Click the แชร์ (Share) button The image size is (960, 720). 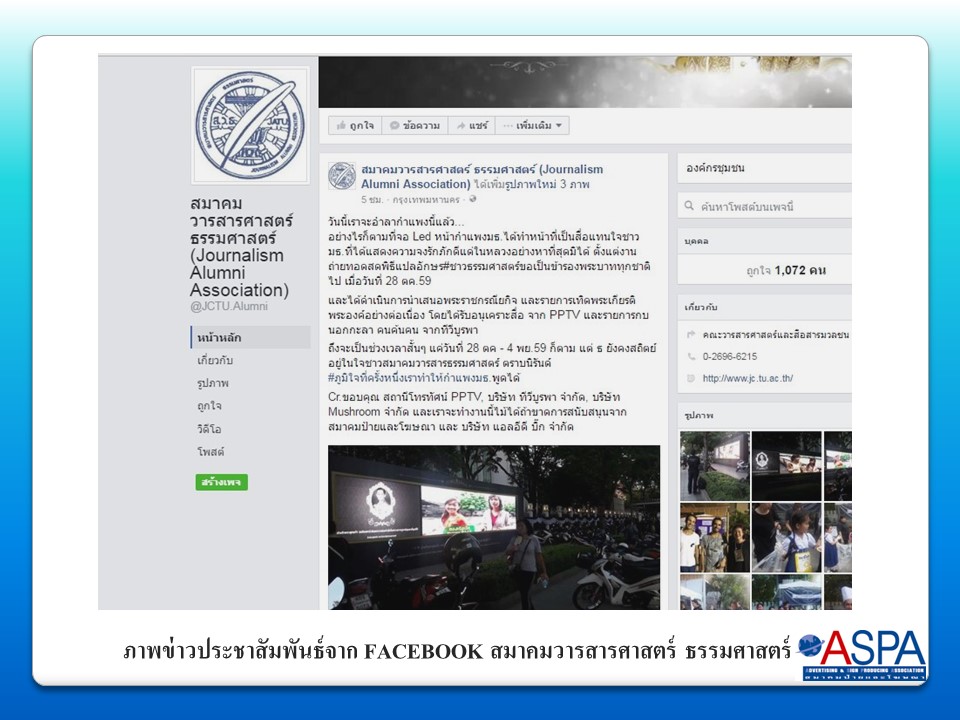coord(471,126)
